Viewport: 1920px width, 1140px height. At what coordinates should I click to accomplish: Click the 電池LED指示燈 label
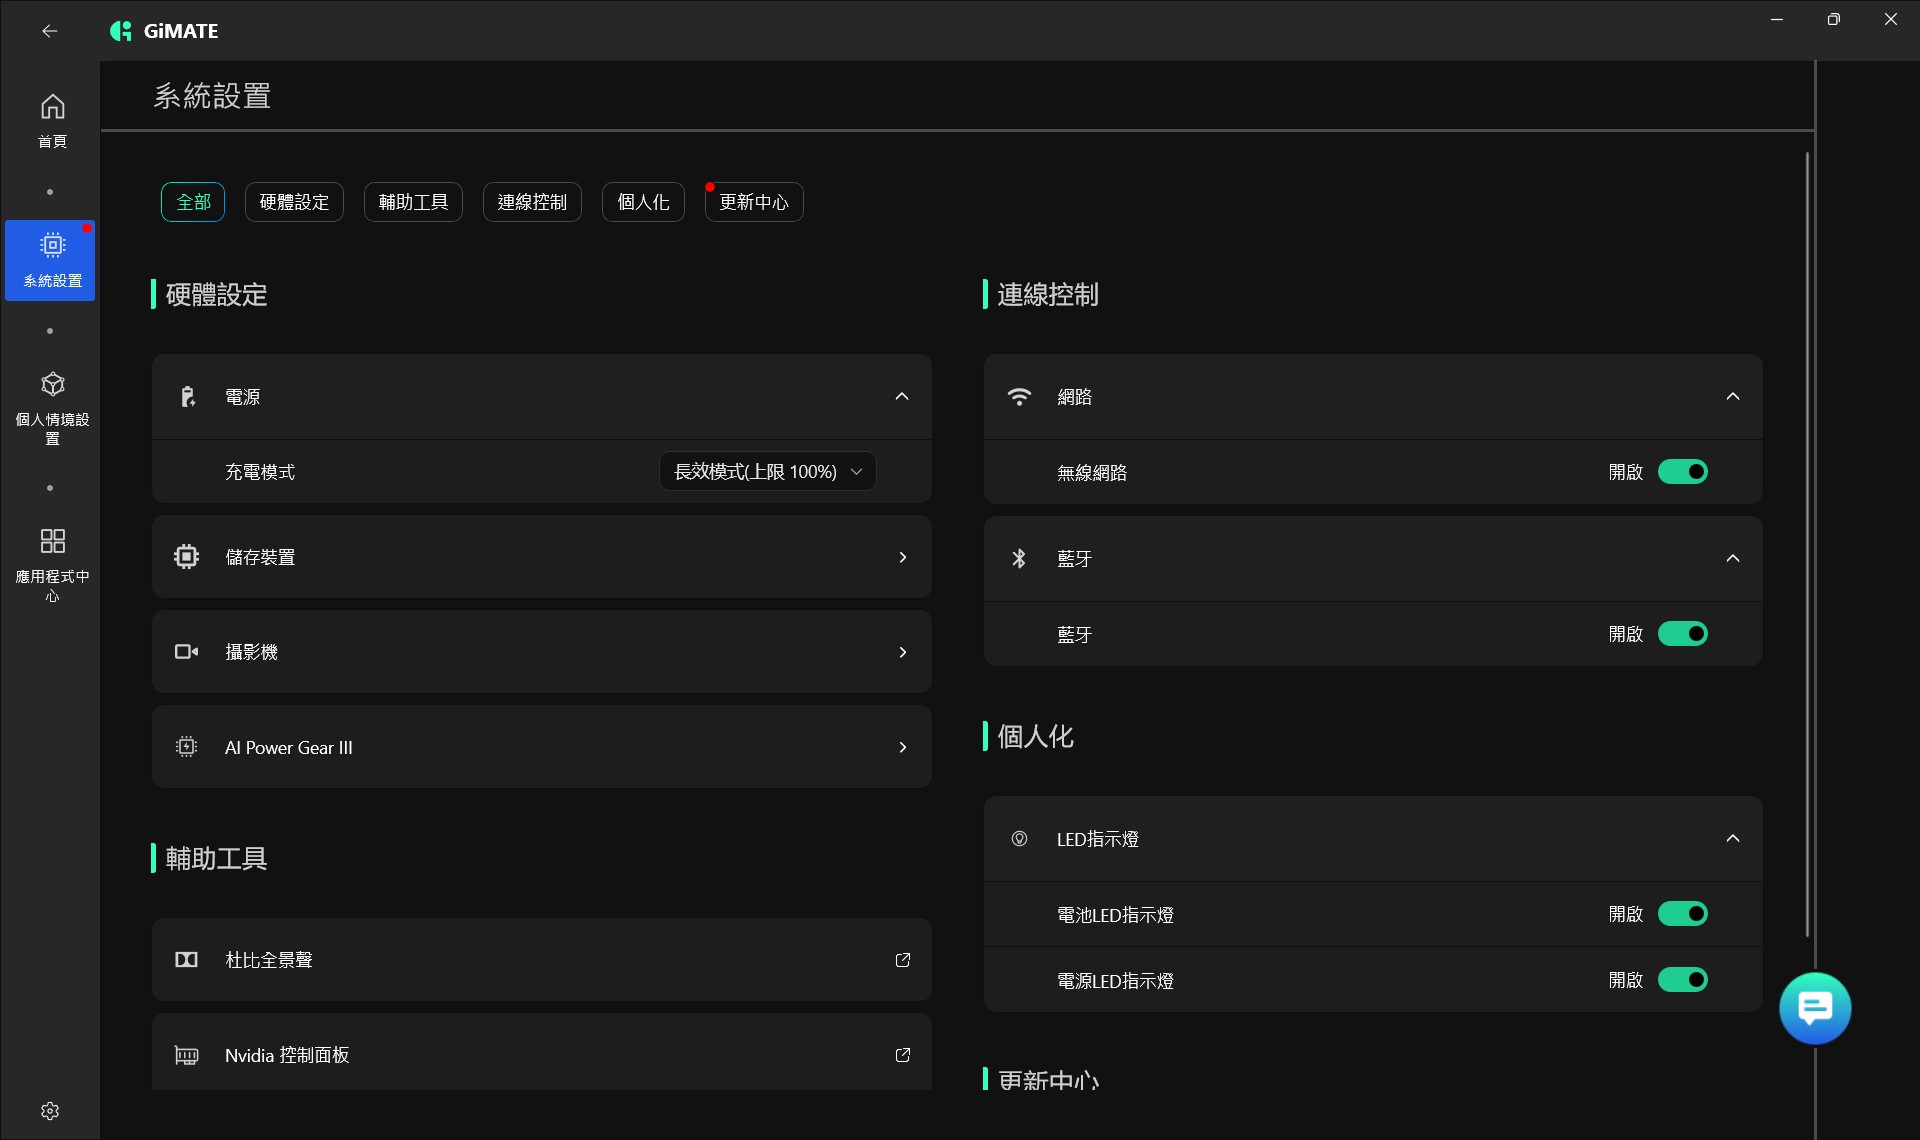coord(1115,914)
